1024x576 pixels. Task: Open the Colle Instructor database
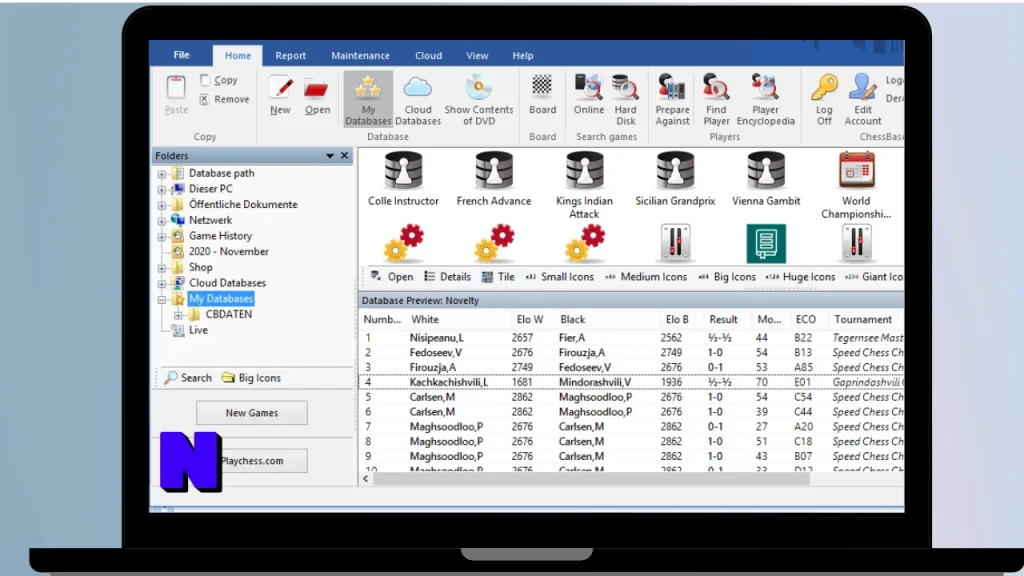[x=403, y=178]
